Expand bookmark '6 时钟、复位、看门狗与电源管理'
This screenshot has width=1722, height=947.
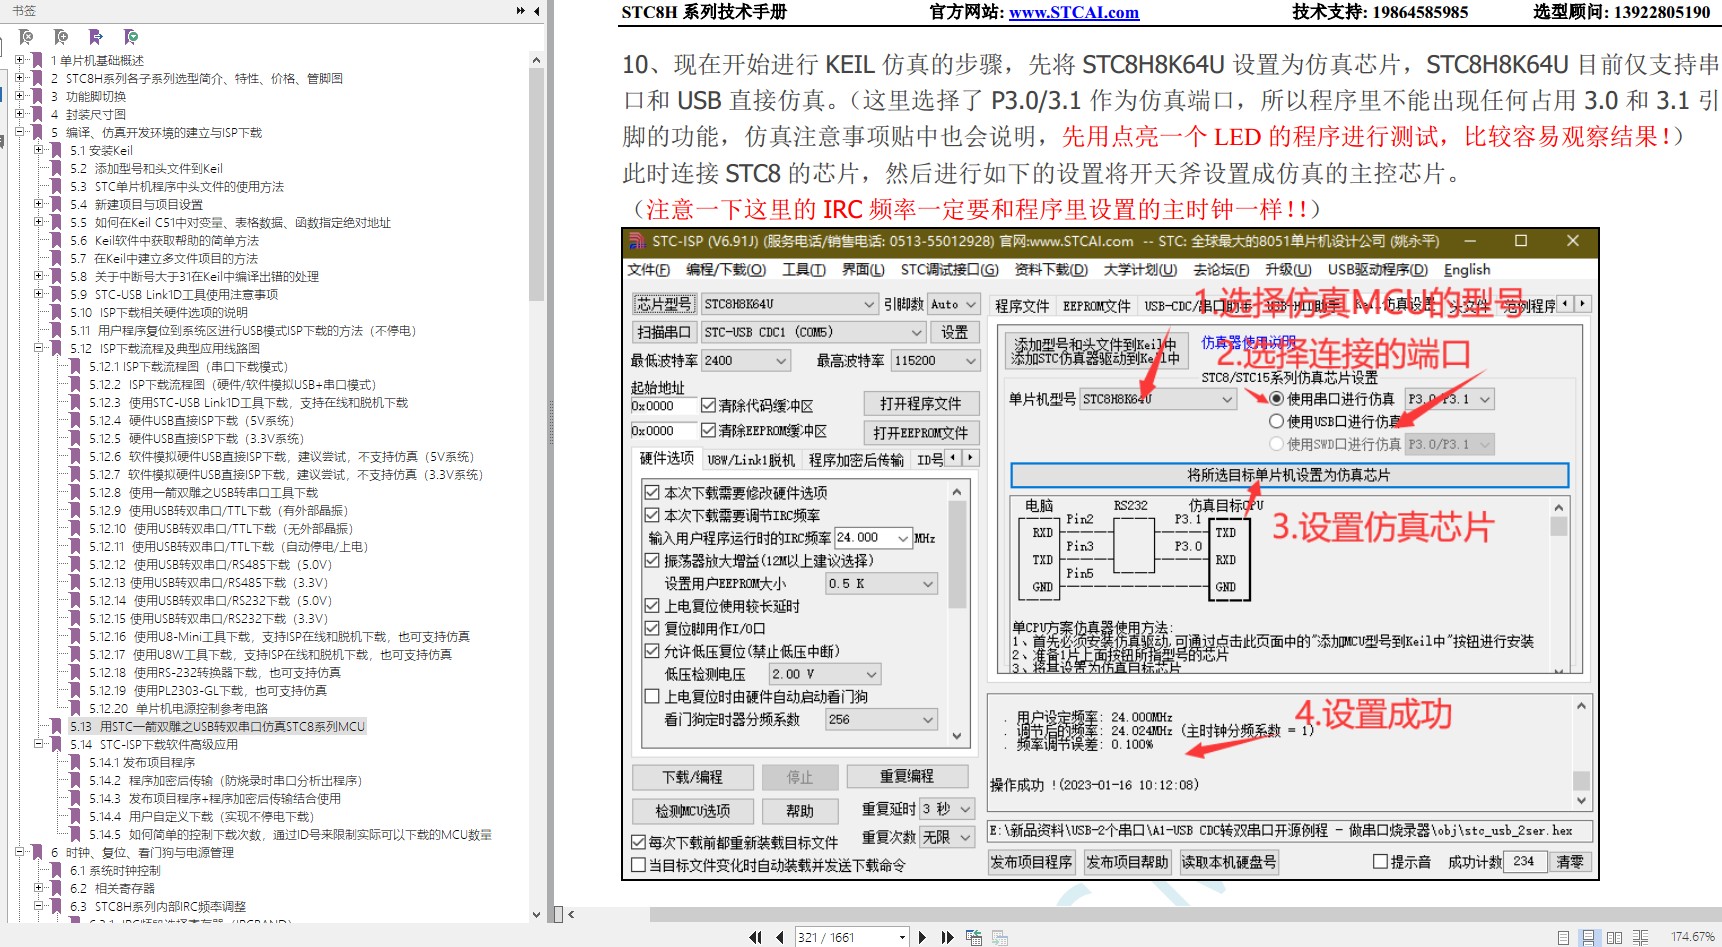pos(20,852)
